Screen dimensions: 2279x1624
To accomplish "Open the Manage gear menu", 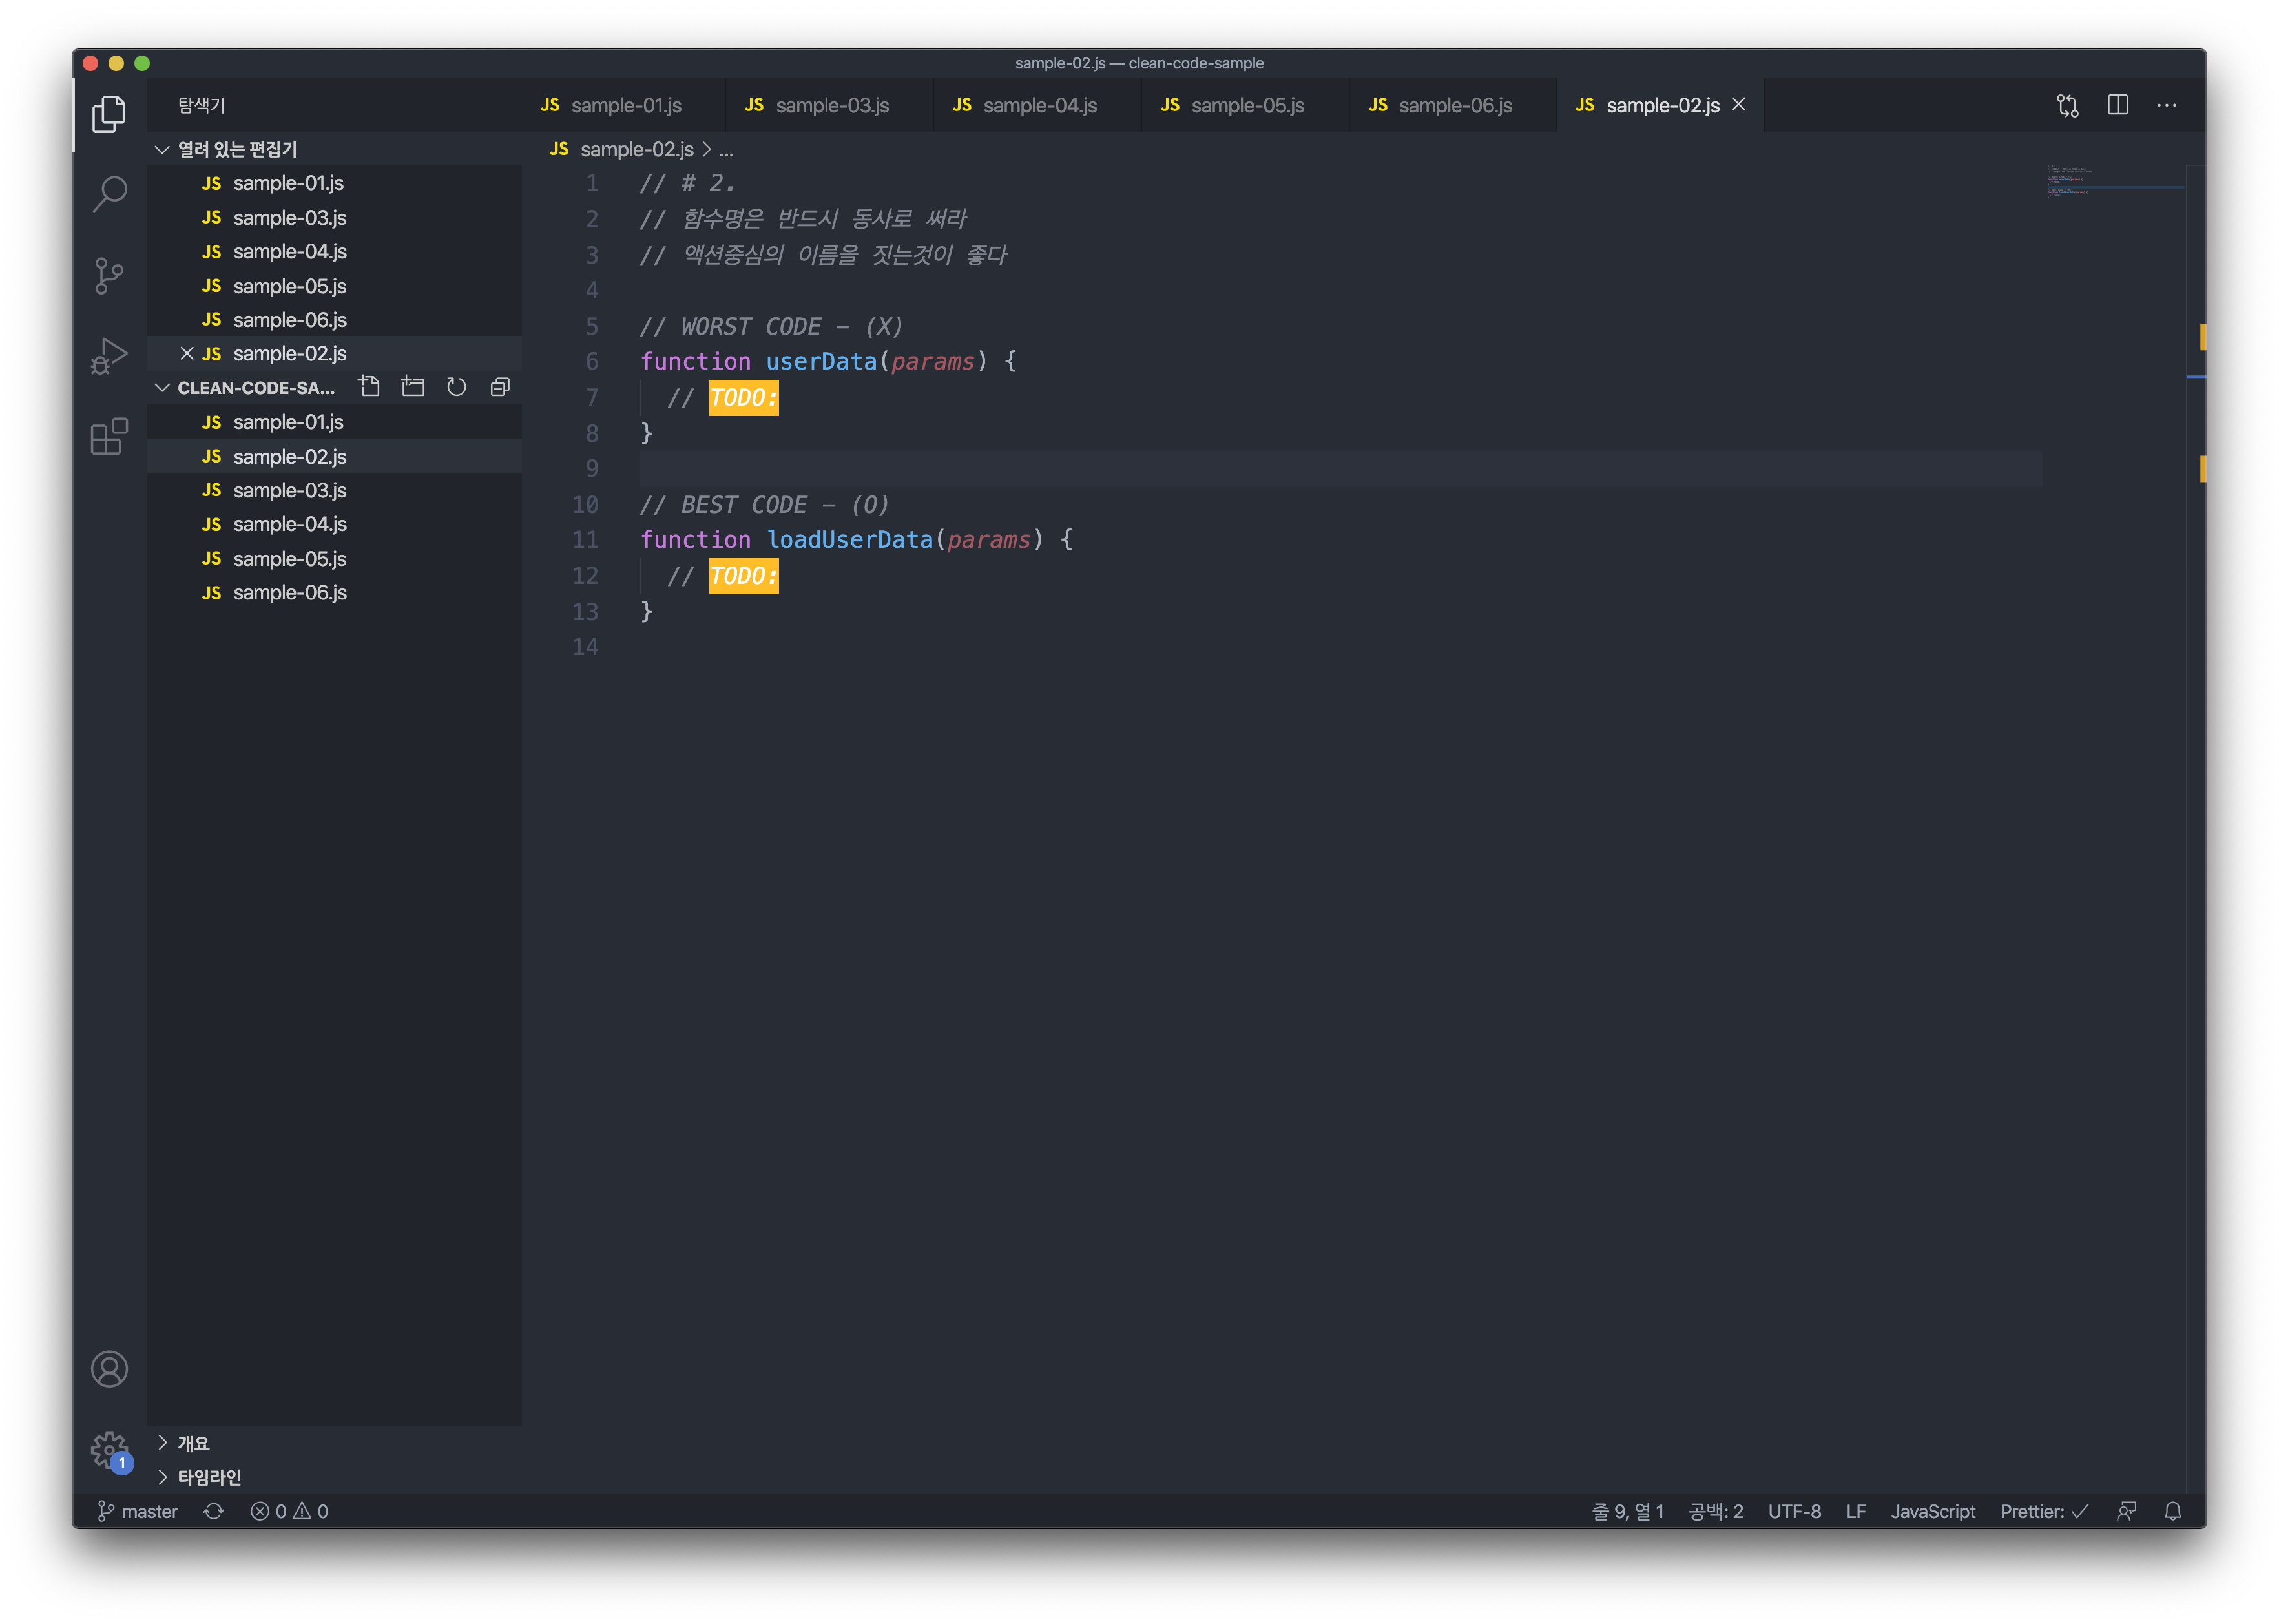I will point(109,1450).
